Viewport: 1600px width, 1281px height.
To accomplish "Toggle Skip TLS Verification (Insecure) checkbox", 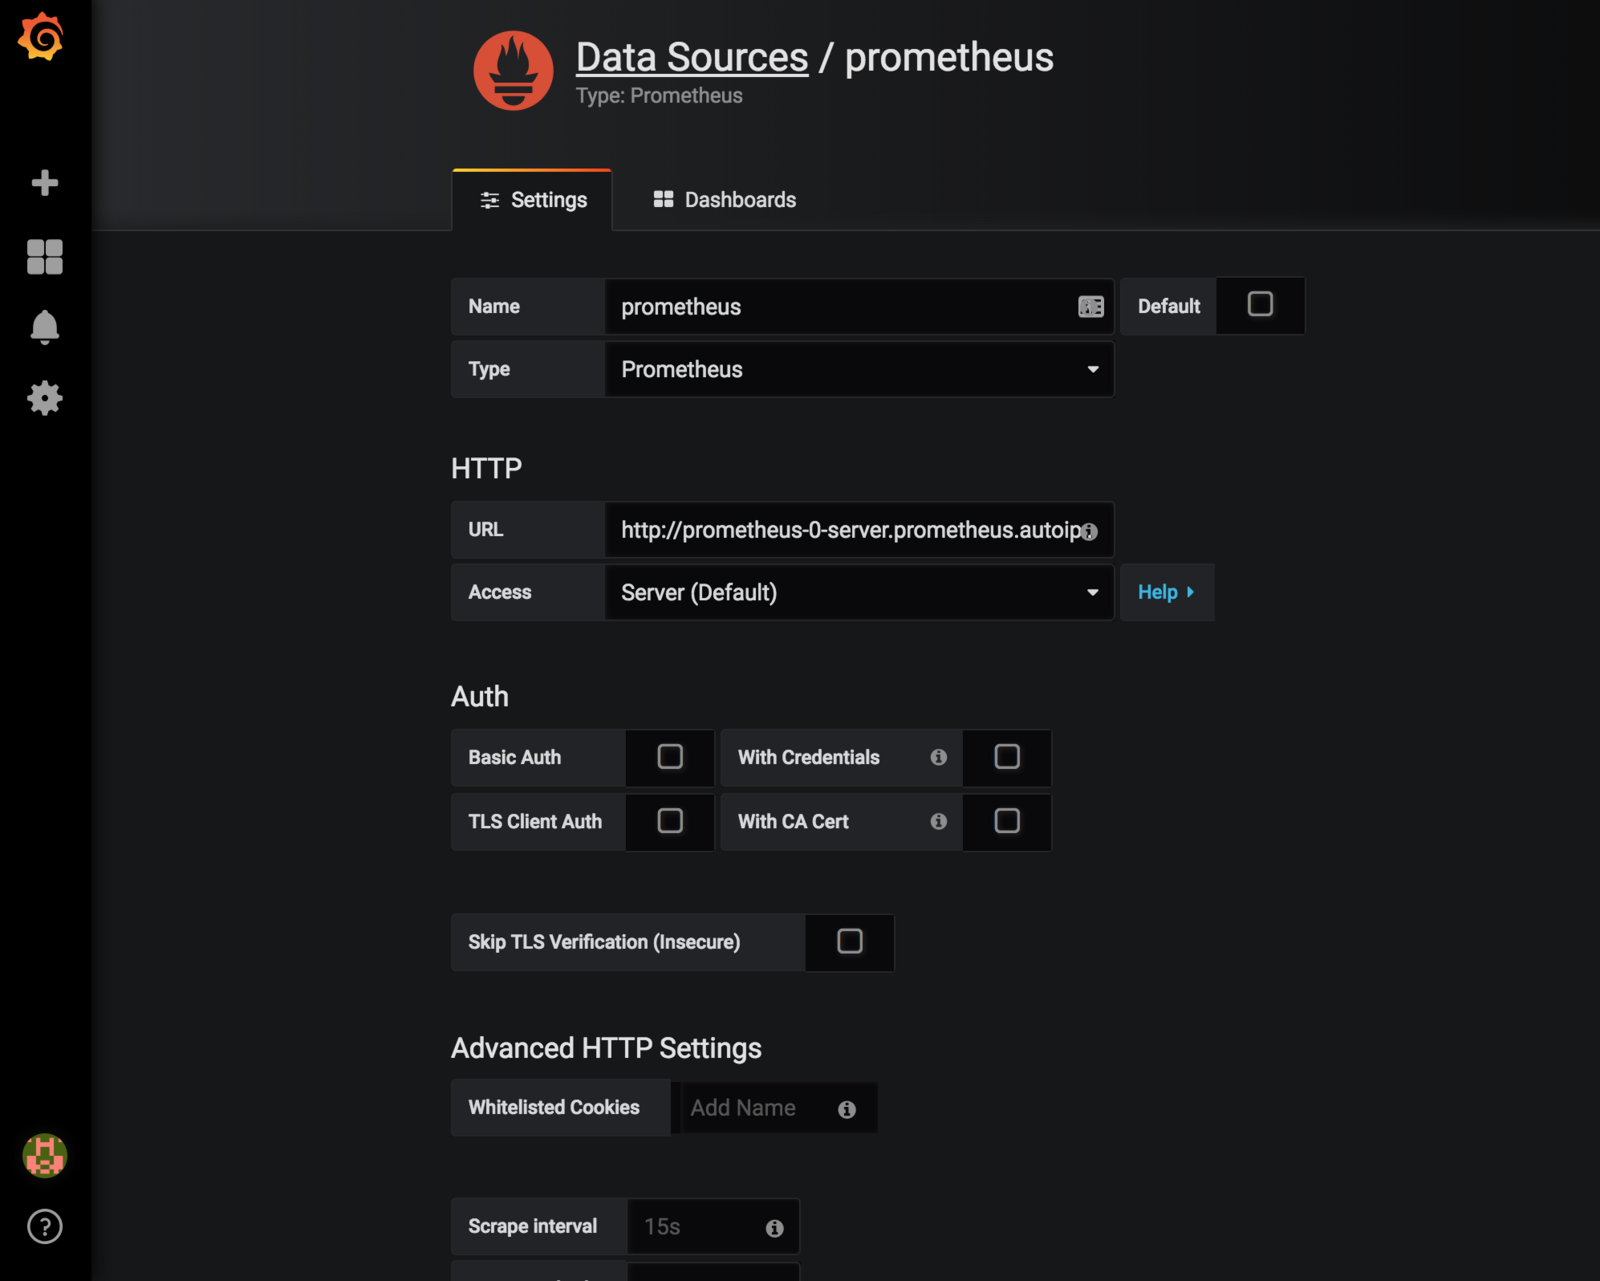I will [x=850, y=941].
